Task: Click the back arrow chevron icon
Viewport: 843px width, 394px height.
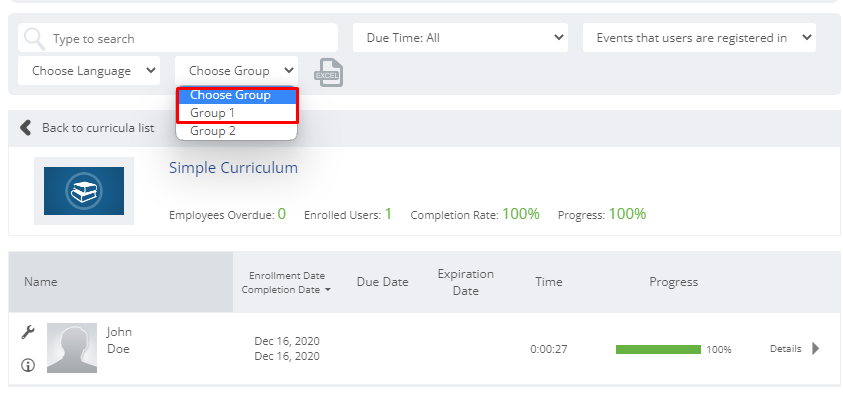Action: click(25, 127)
